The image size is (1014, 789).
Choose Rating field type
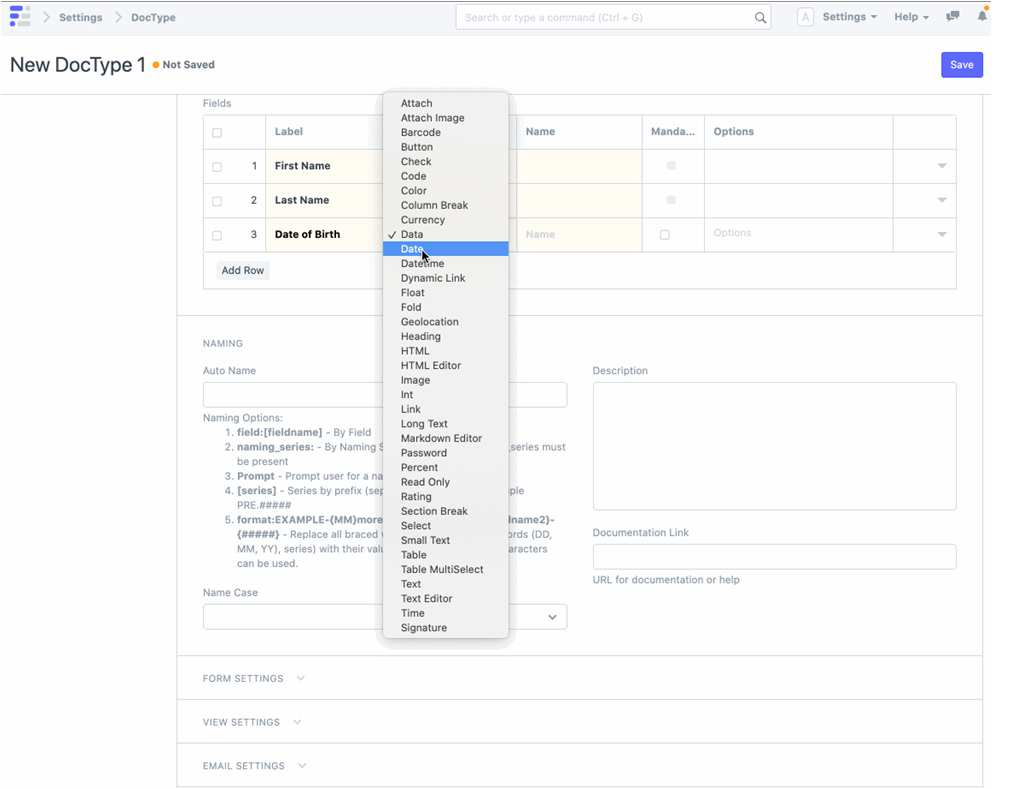point(446,497)
